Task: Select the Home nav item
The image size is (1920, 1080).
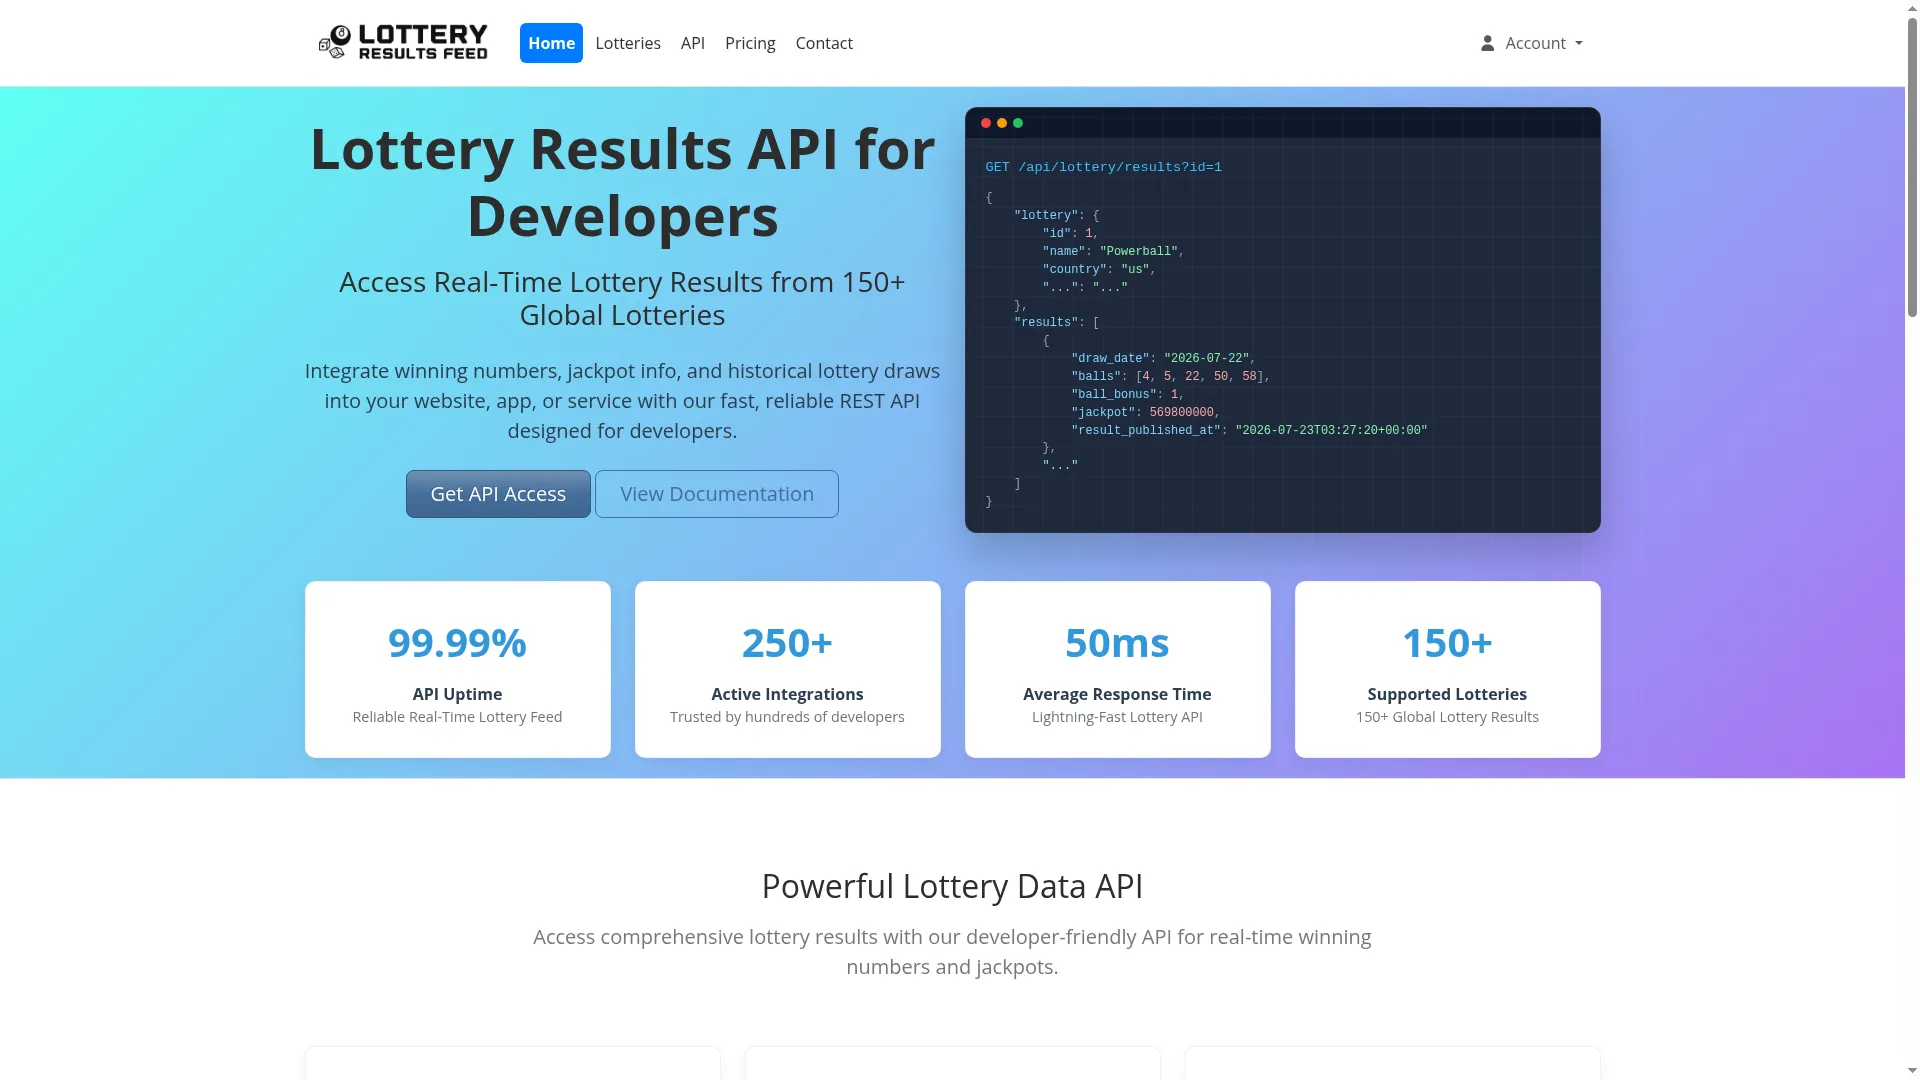Action: (x=551, y=43)
